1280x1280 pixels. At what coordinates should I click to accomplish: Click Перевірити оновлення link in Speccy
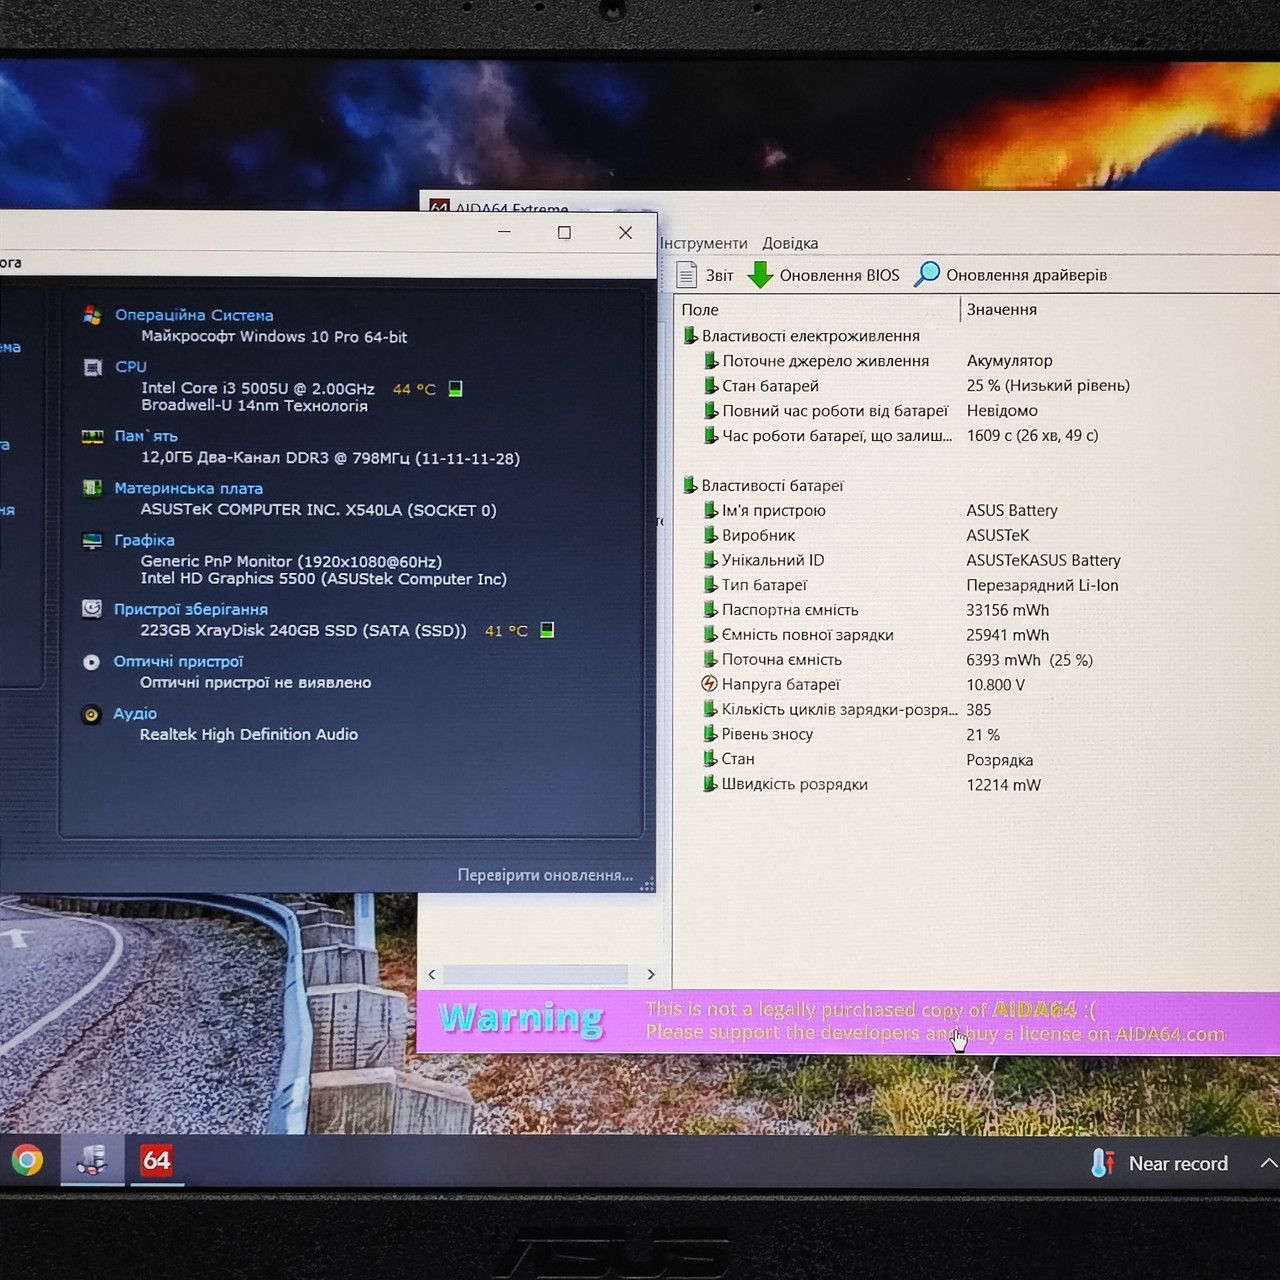[545, 875]
